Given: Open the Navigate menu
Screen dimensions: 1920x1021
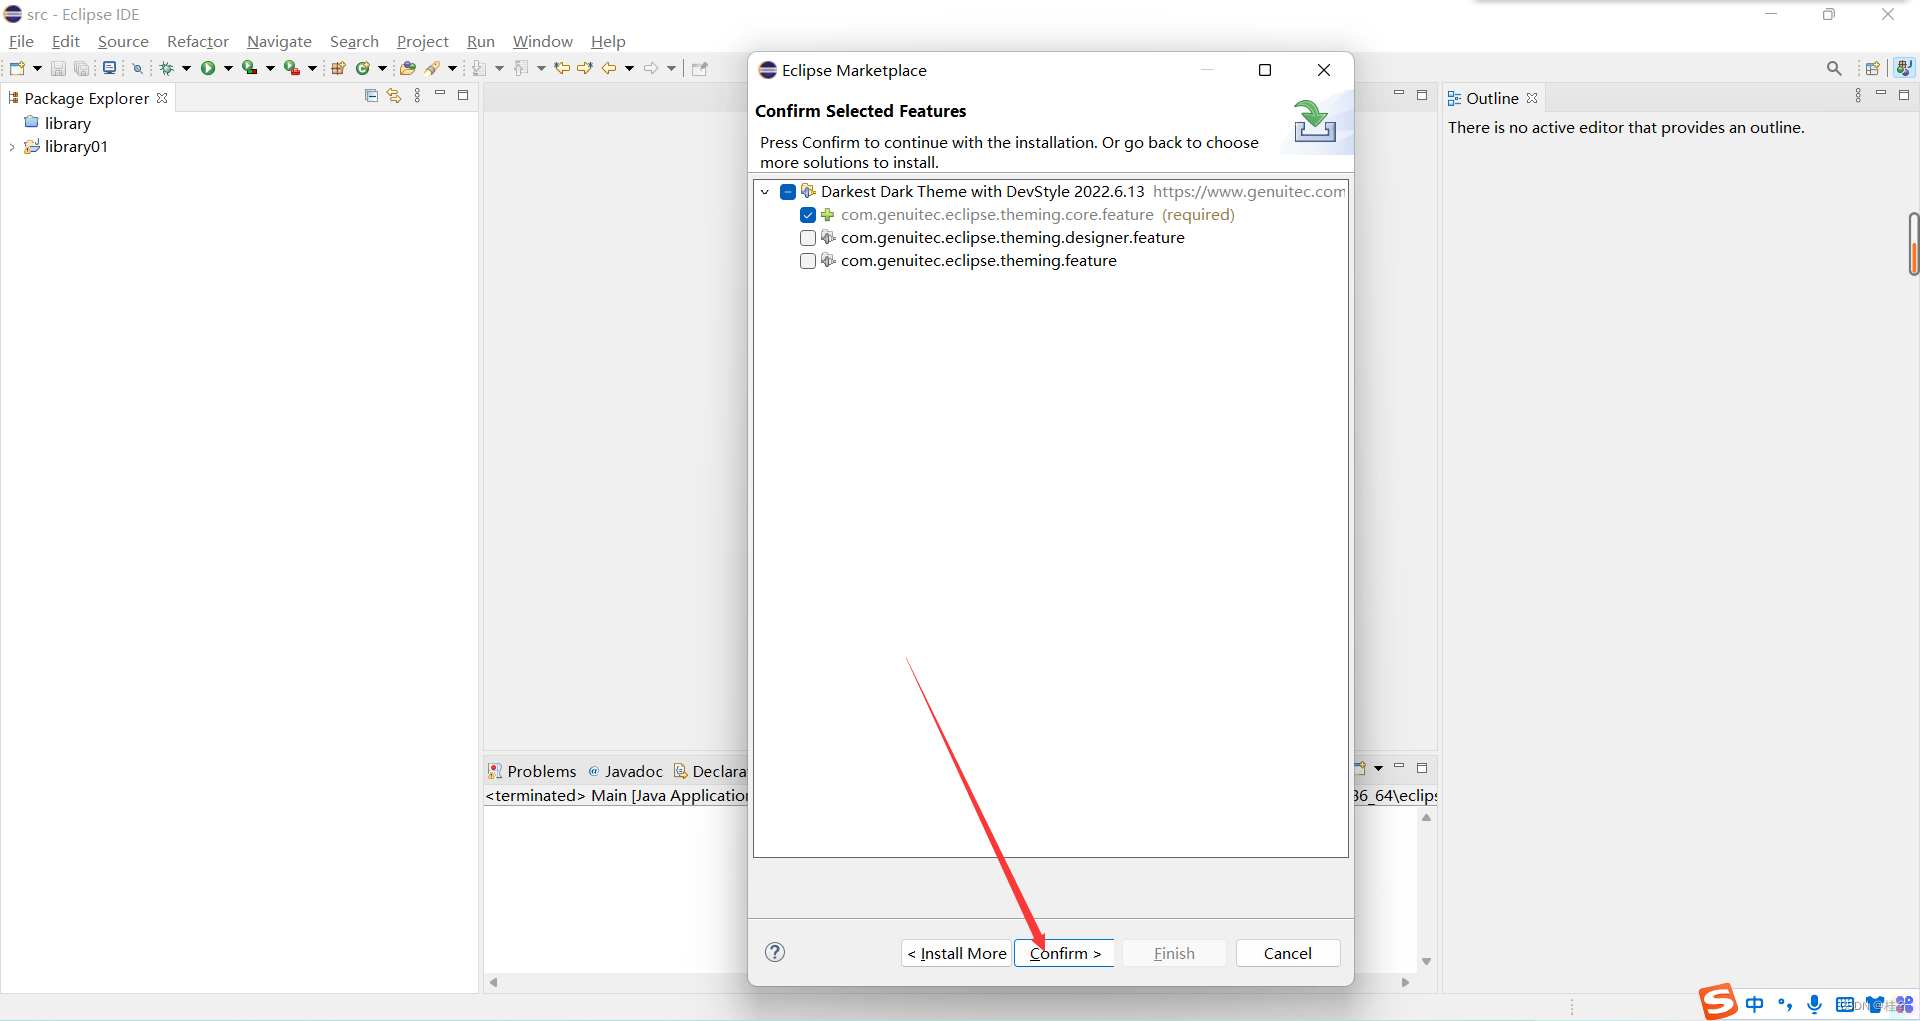Looking at the screenshot, I should click(x=279, y=41).
